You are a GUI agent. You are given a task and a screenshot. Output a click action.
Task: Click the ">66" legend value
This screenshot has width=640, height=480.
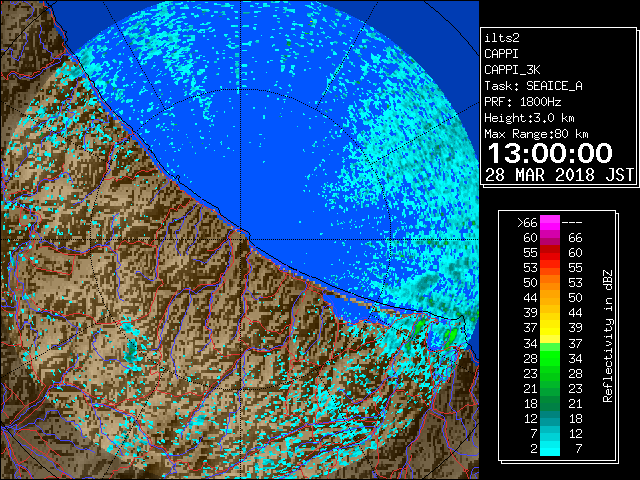[x=527, y=223]
